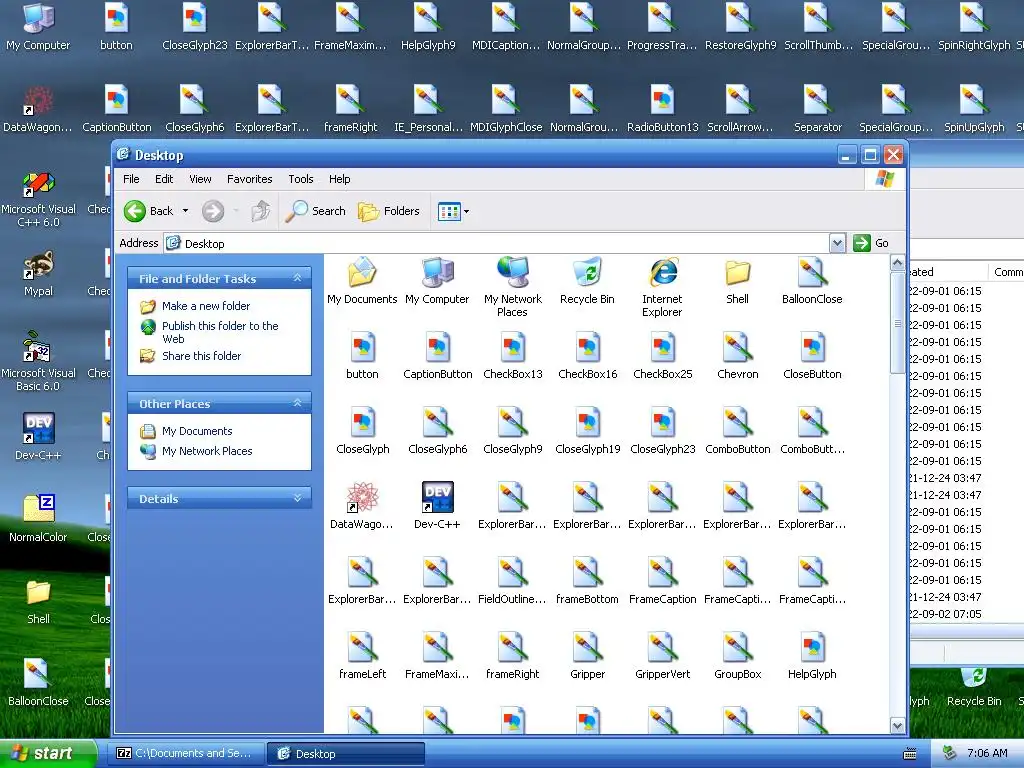The height and width of the screenshot is (768, 1024).
Task: Select GripperVert file icon
Action: pos(662,656)
